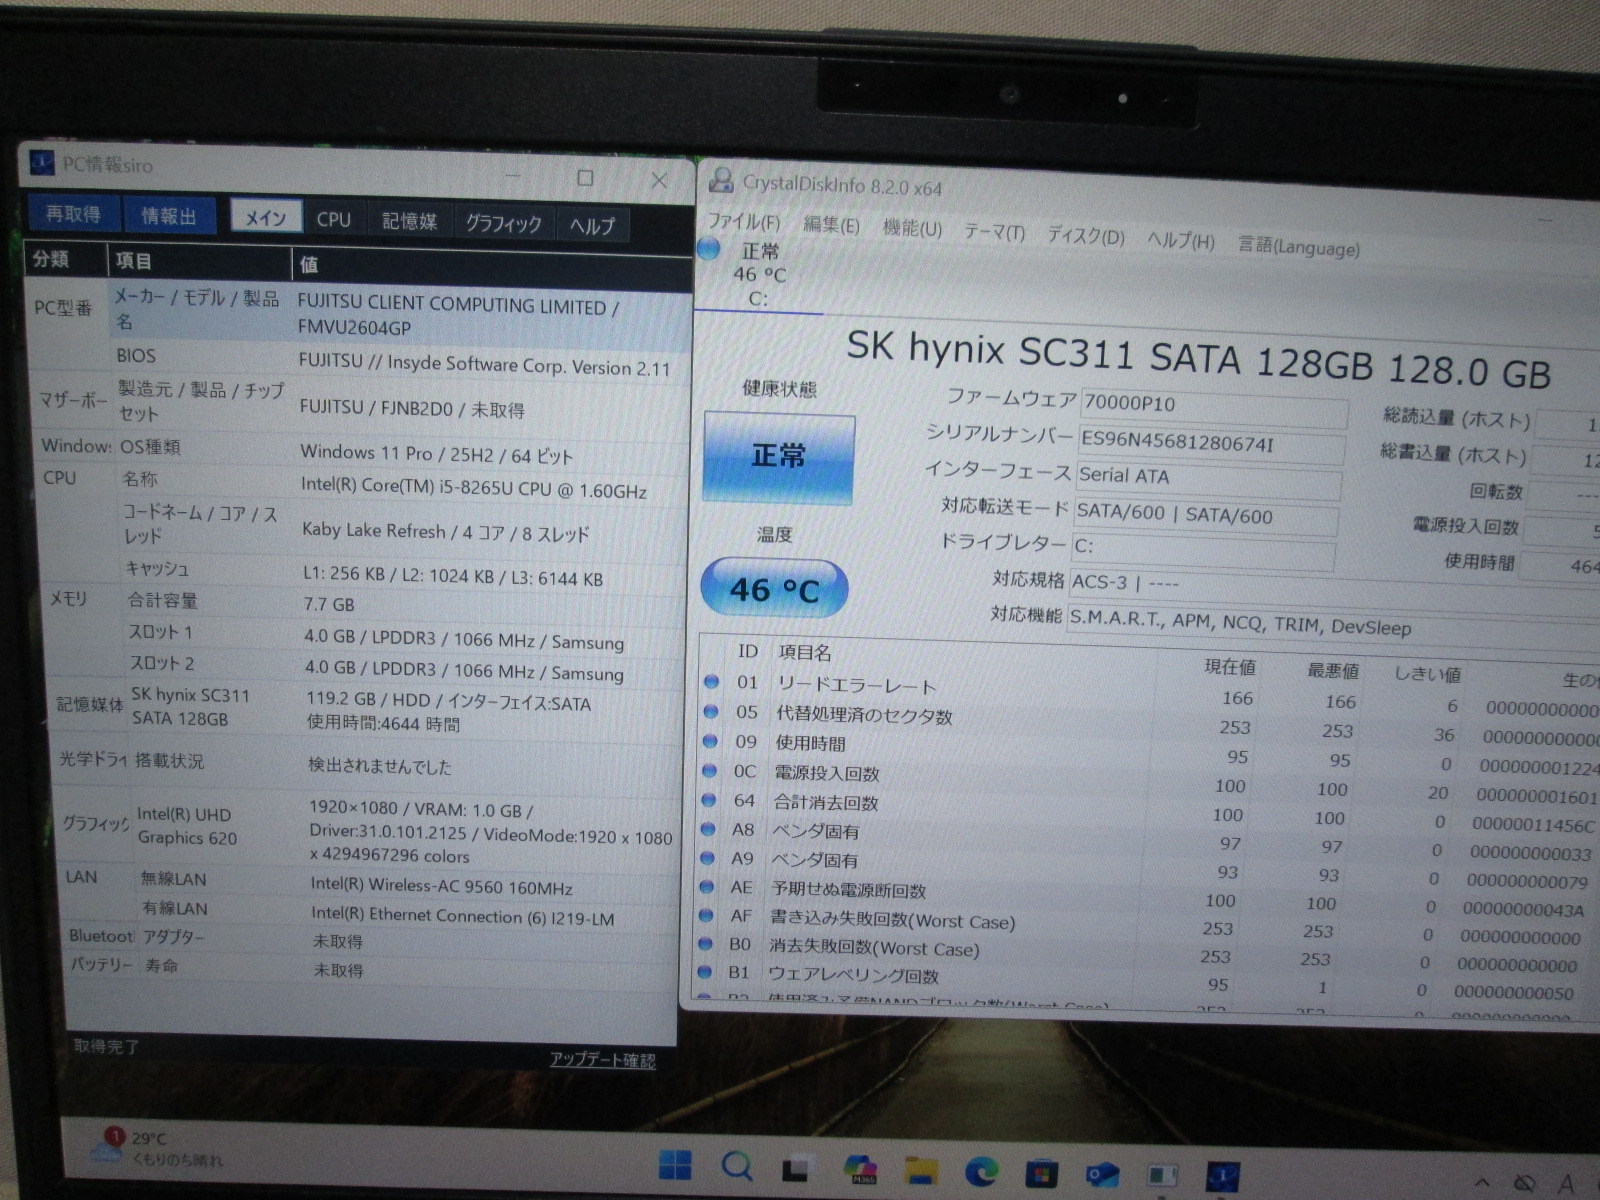This screenshot has width=1600, height=1200.
Task: Select the Windows 11 Pro OS value
Action: click(437, 456)
